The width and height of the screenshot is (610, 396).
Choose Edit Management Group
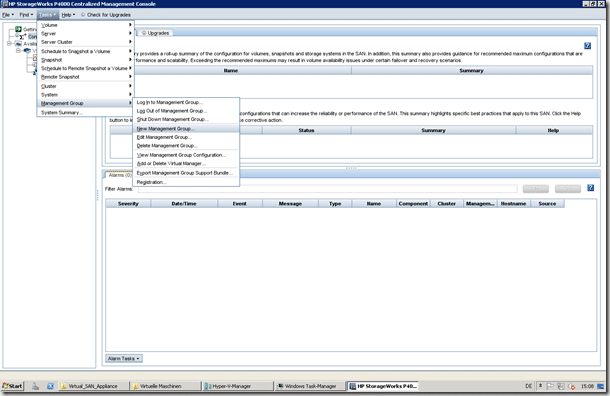(x=186, y=137)
